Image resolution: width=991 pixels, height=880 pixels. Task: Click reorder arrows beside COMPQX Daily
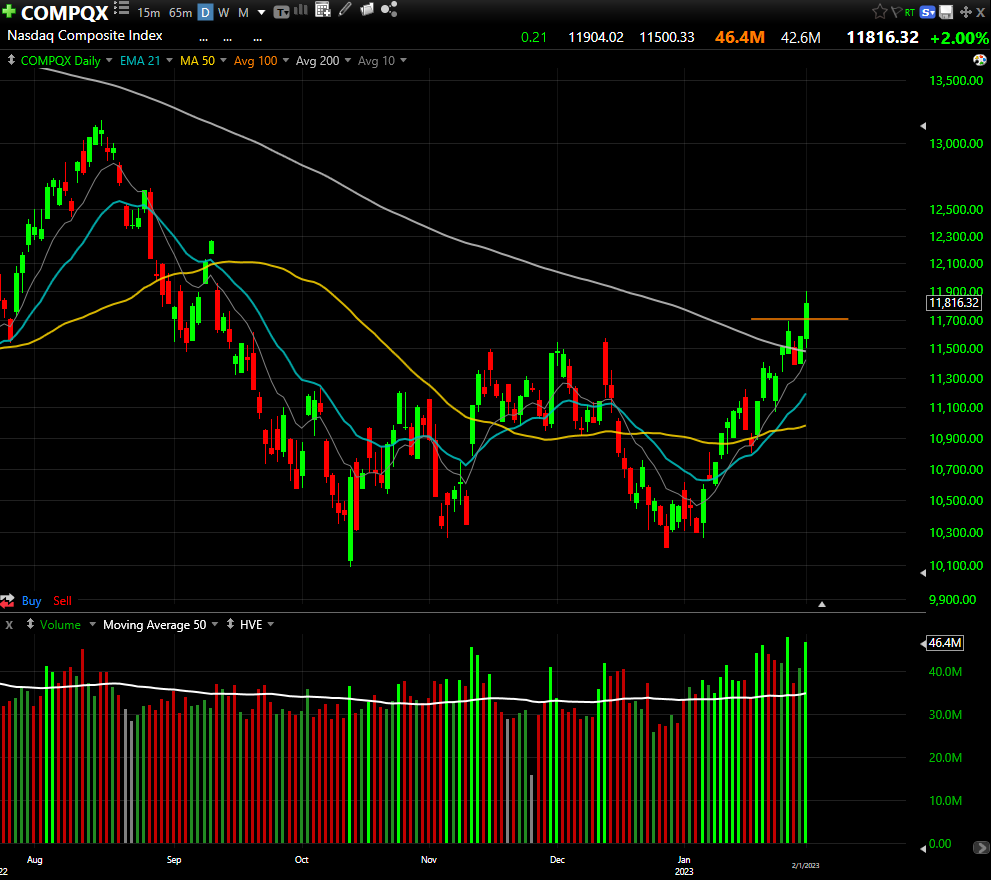(11, 60)
